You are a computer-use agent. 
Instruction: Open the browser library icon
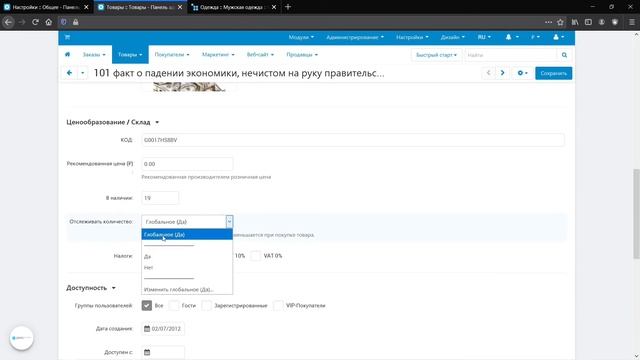(x=575, y=22)
